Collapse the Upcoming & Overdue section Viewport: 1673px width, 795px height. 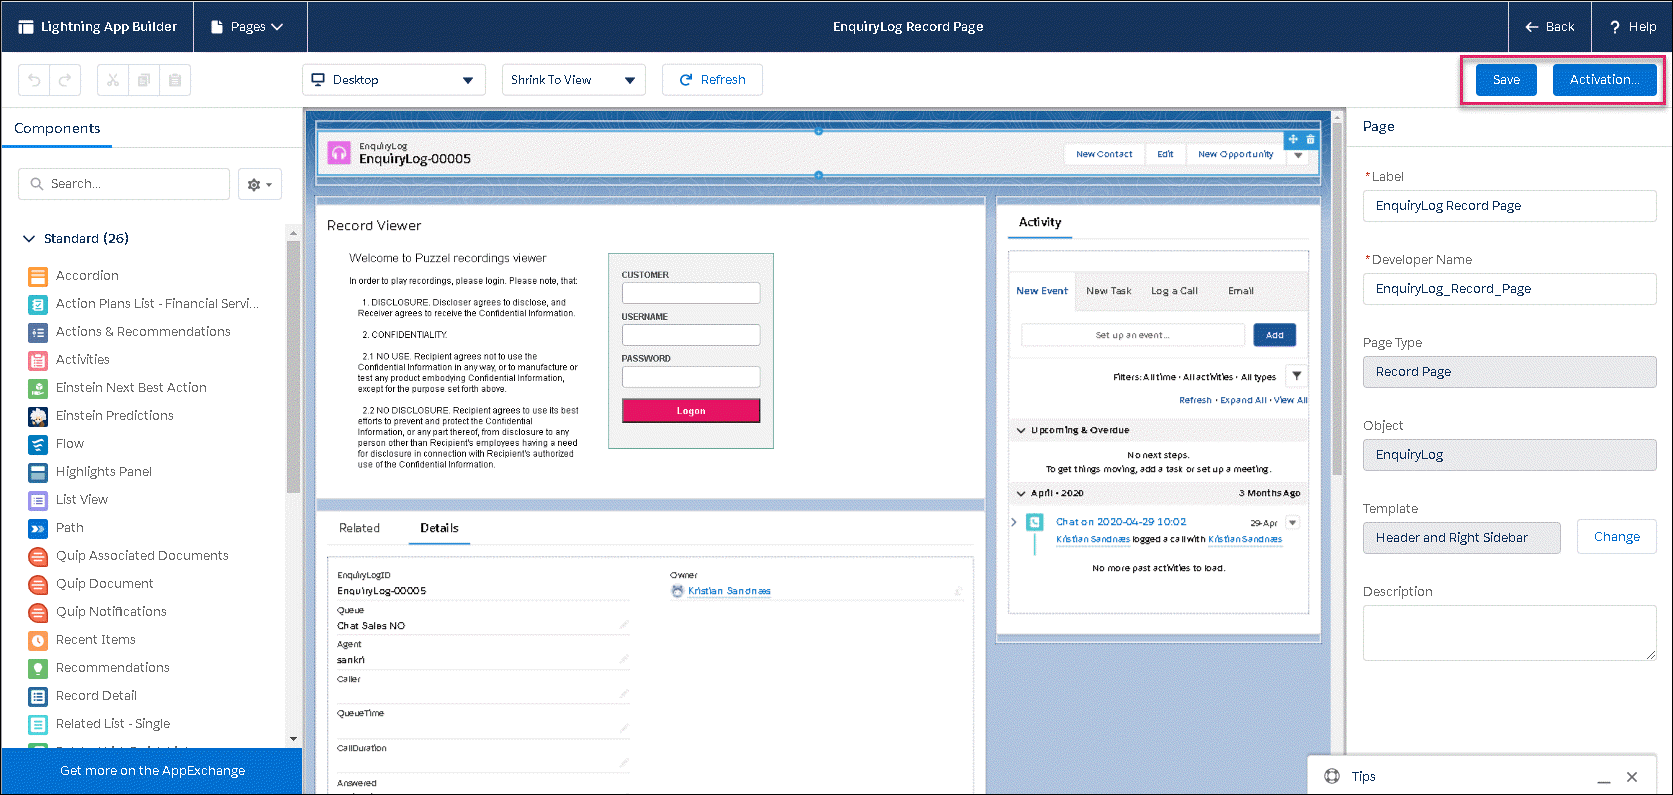1021,430
